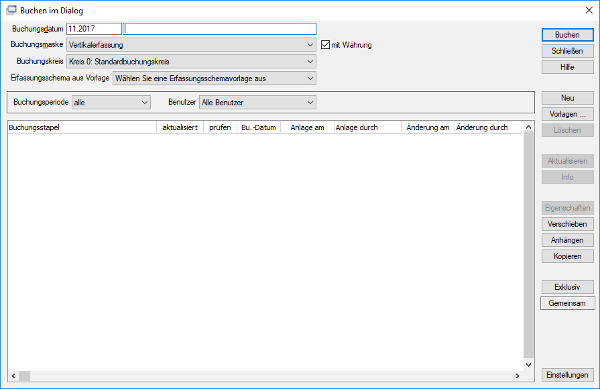
Task: Open the Buchungsmaske dropdown
Action: [x=191, y=45]
